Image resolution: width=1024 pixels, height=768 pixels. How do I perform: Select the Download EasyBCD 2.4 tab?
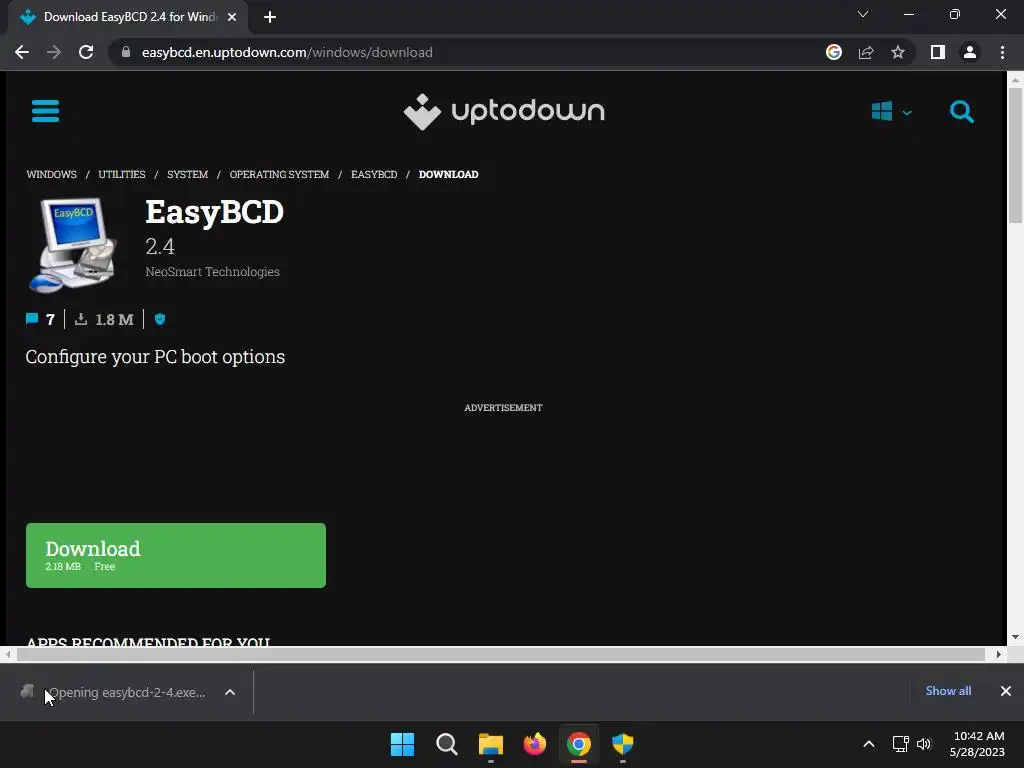pyautogui.click(x=129, y=17)
